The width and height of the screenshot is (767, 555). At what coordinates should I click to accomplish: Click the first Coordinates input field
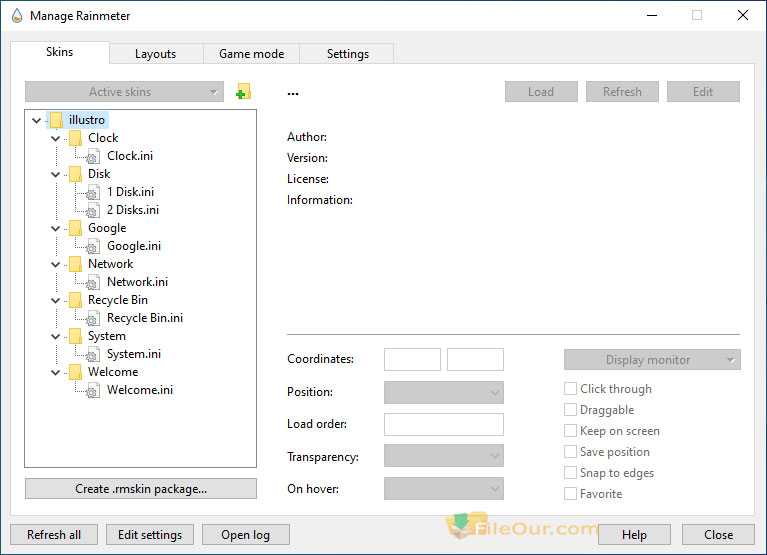[412, 359]
